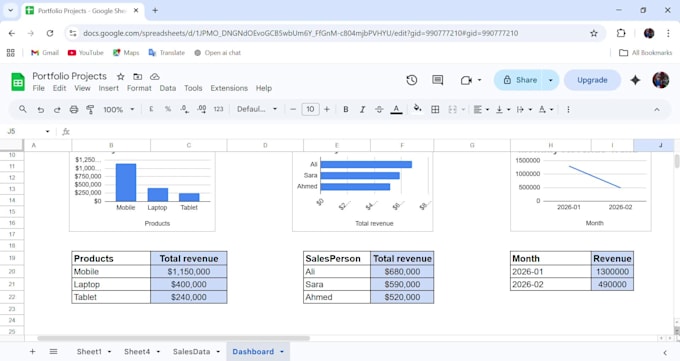Open the Data menu
Viewport: 680px width, 361px height.
point(168,88)
